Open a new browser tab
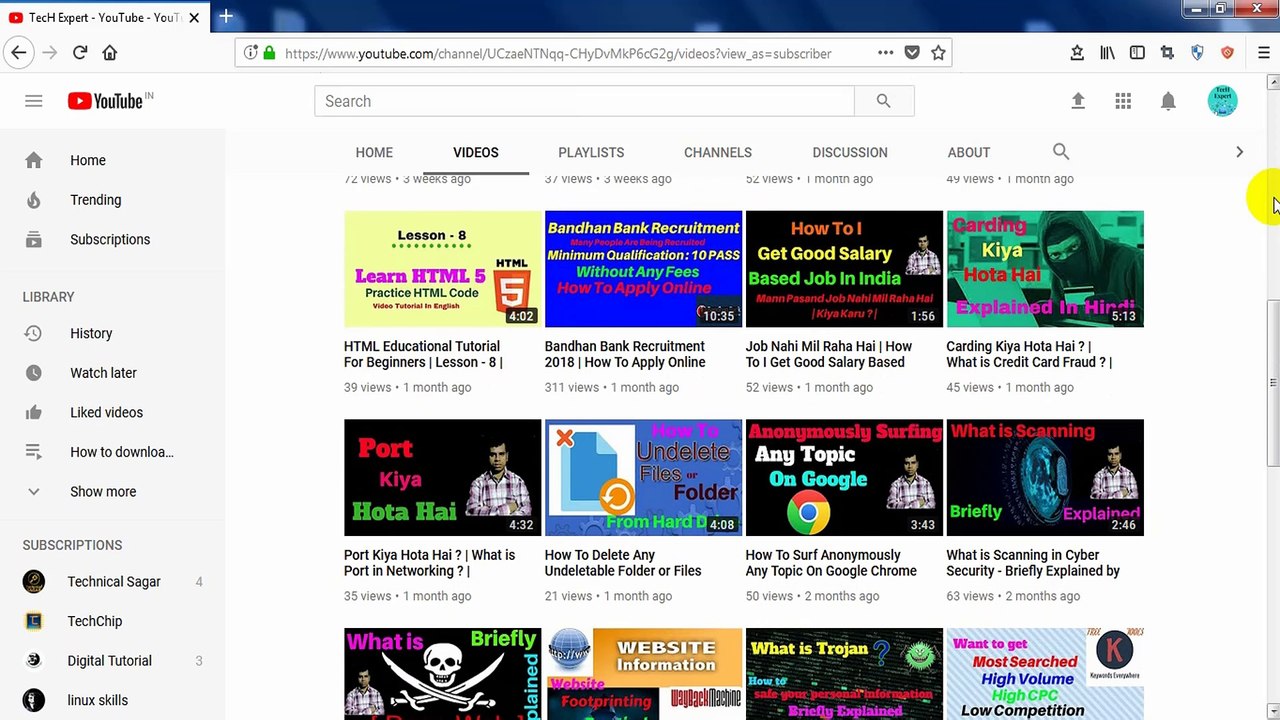 point(226,16)
